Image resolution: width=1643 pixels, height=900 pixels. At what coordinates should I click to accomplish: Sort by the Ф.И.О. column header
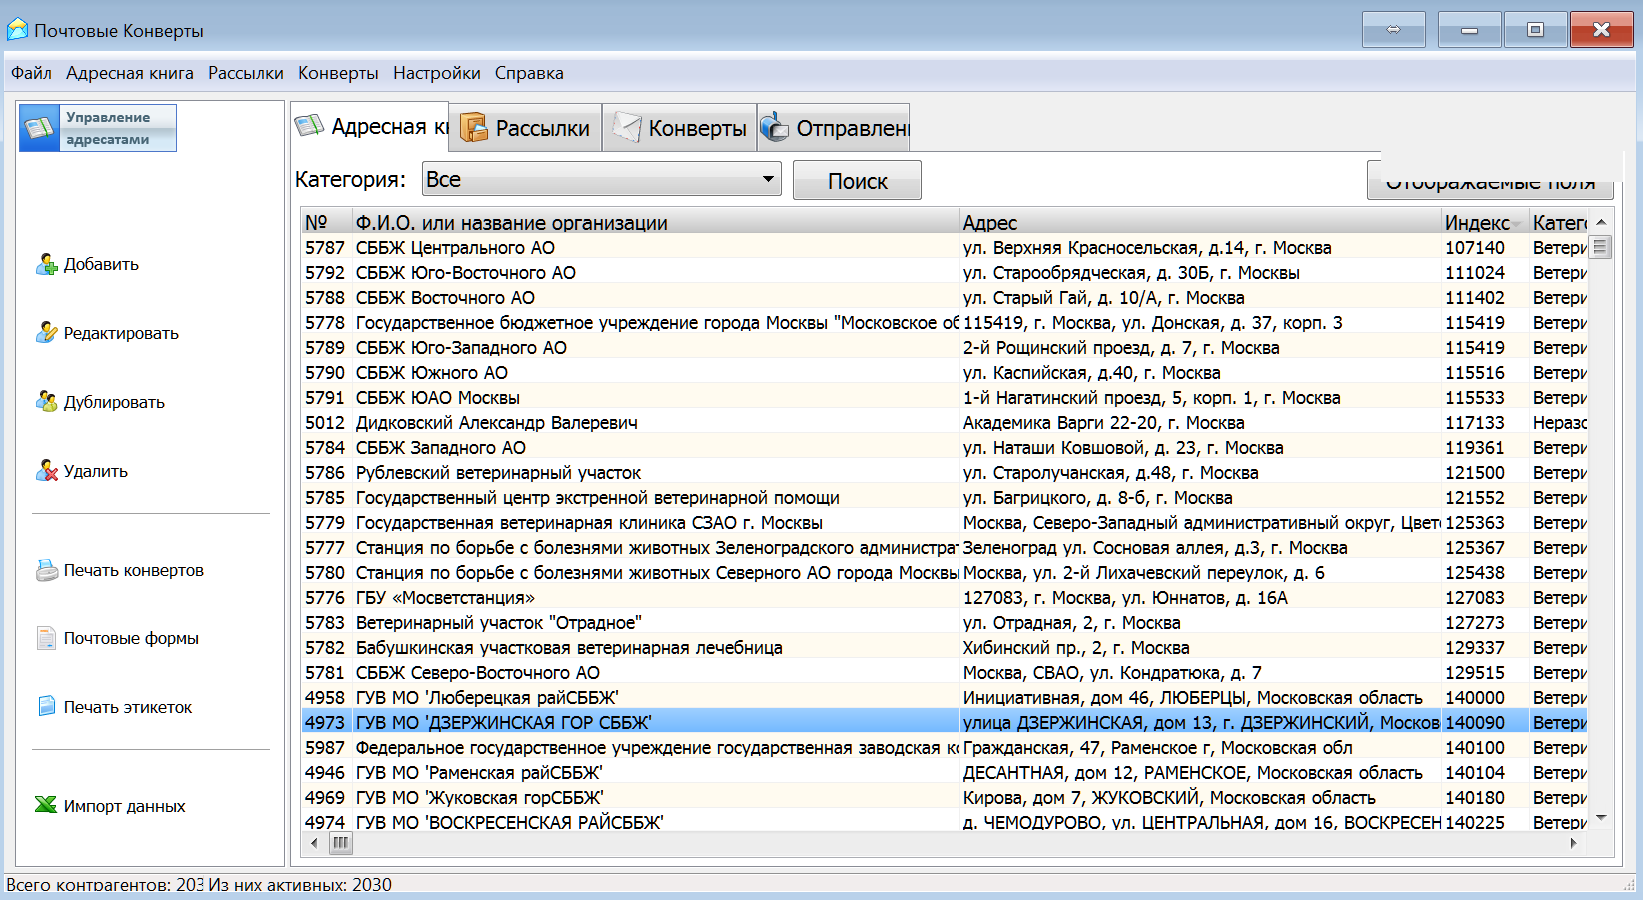pyautogui.click(x=655, y=222)
